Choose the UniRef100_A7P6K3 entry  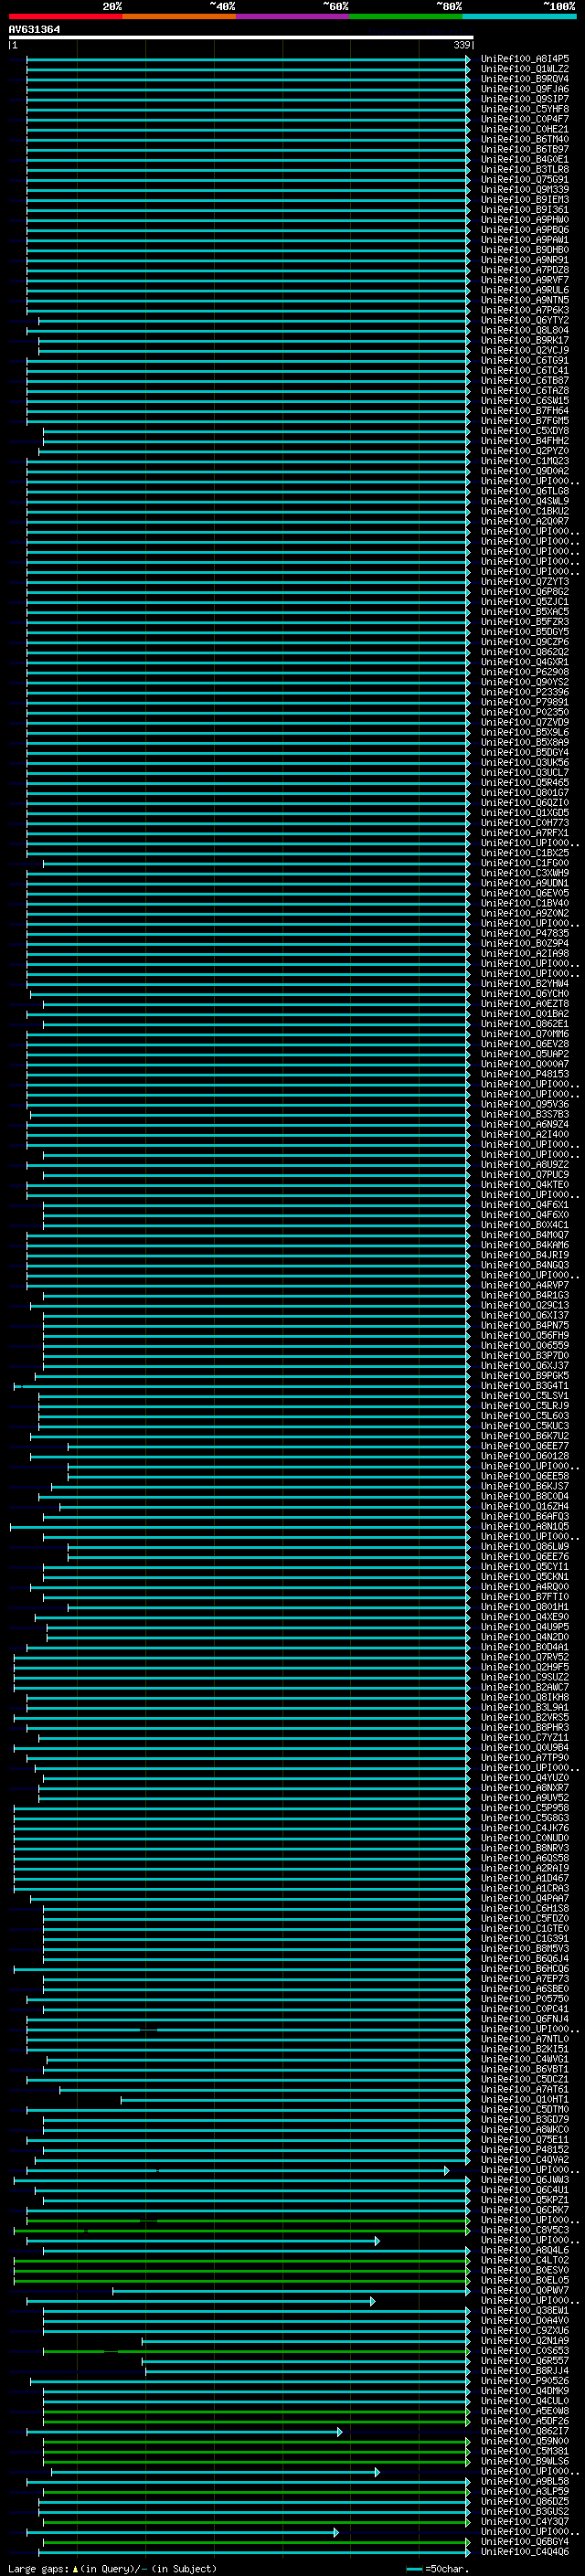[x=525, y=310]
